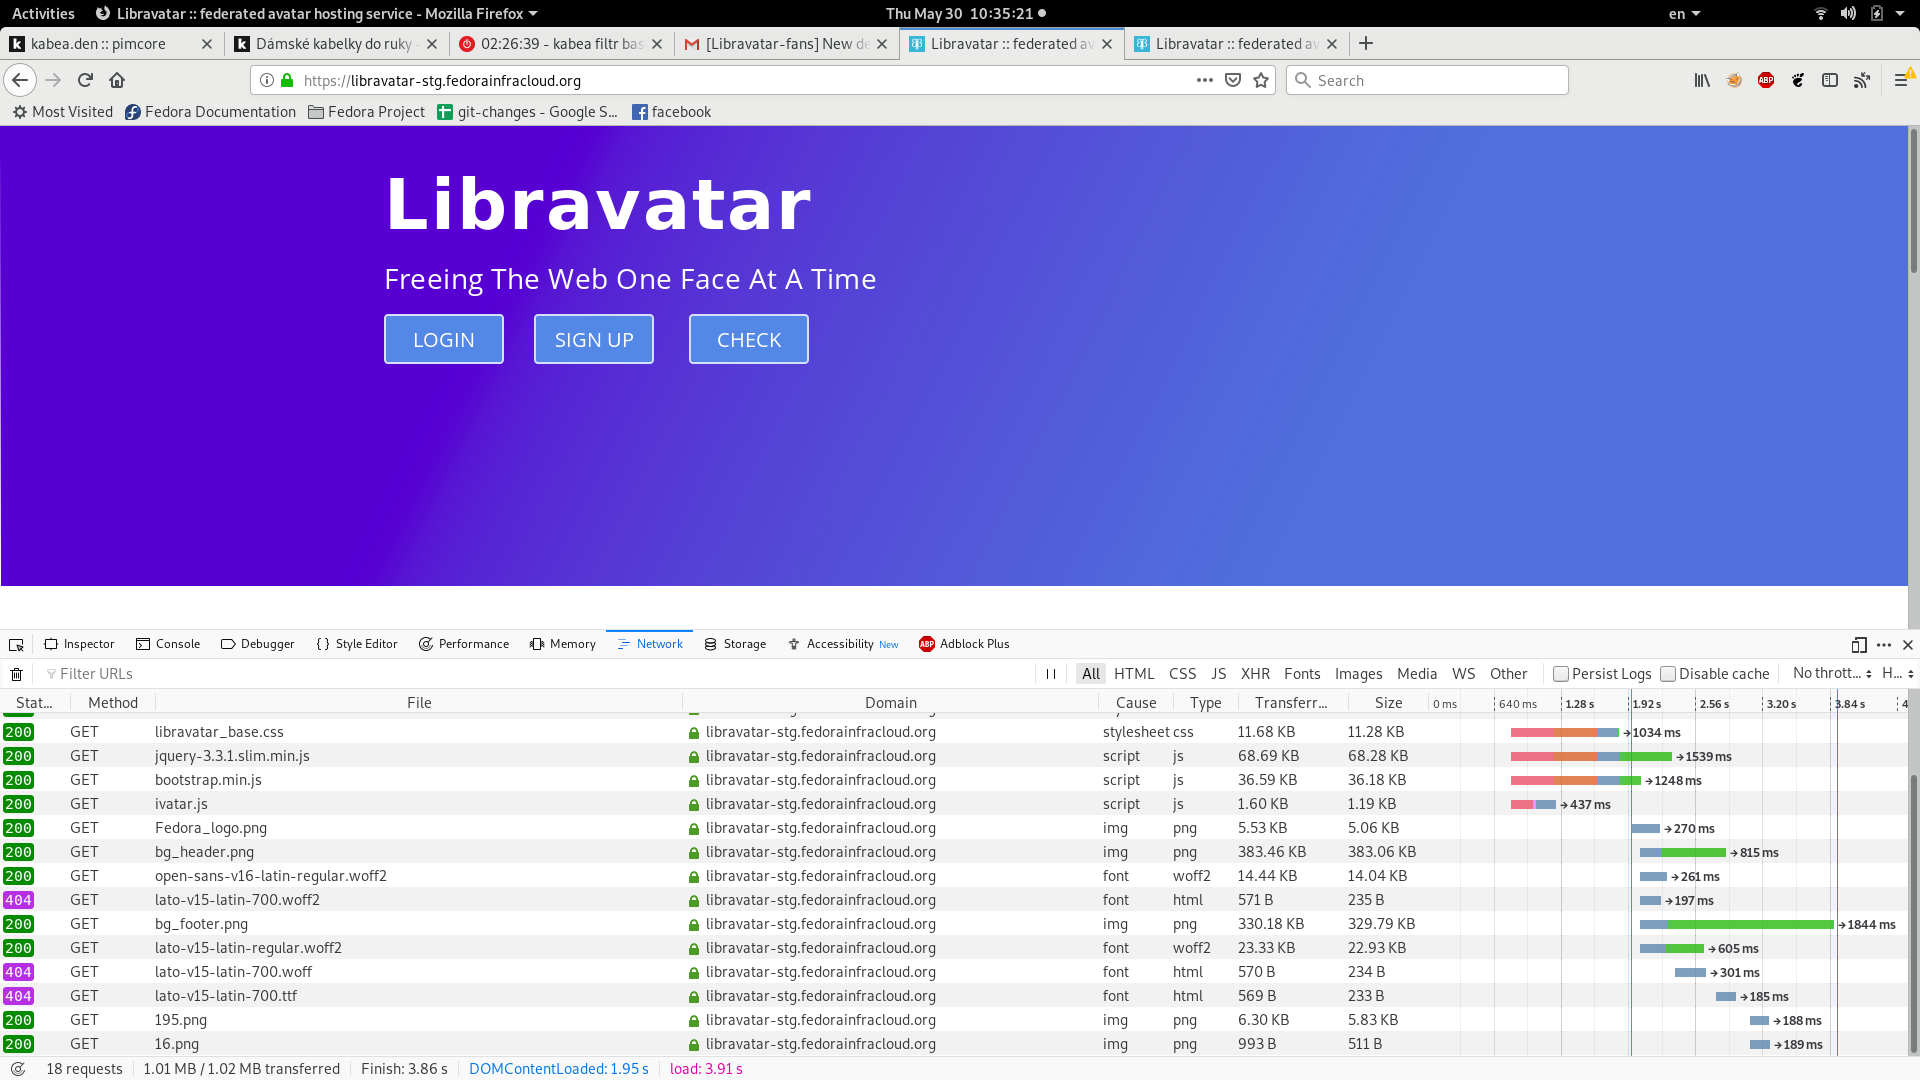
Task: Toggle responsive design mode icon
Action: [1859, 645]
